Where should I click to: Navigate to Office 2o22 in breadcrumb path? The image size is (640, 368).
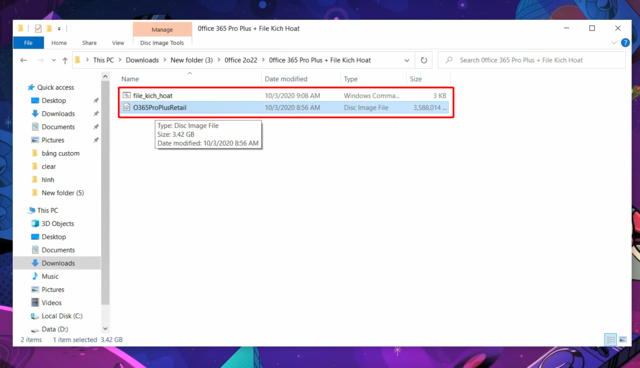241,60
